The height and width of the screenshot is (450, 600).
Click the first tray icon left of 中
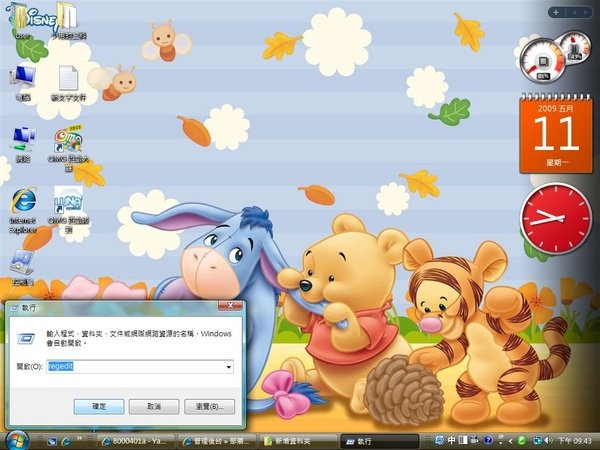(439, 440)
